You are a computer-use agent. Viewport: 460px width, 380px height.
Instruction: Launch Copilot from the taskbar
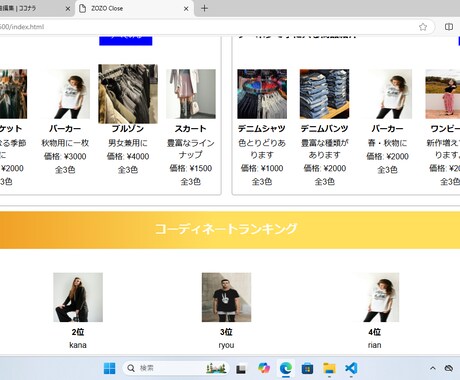pos(264,368)
